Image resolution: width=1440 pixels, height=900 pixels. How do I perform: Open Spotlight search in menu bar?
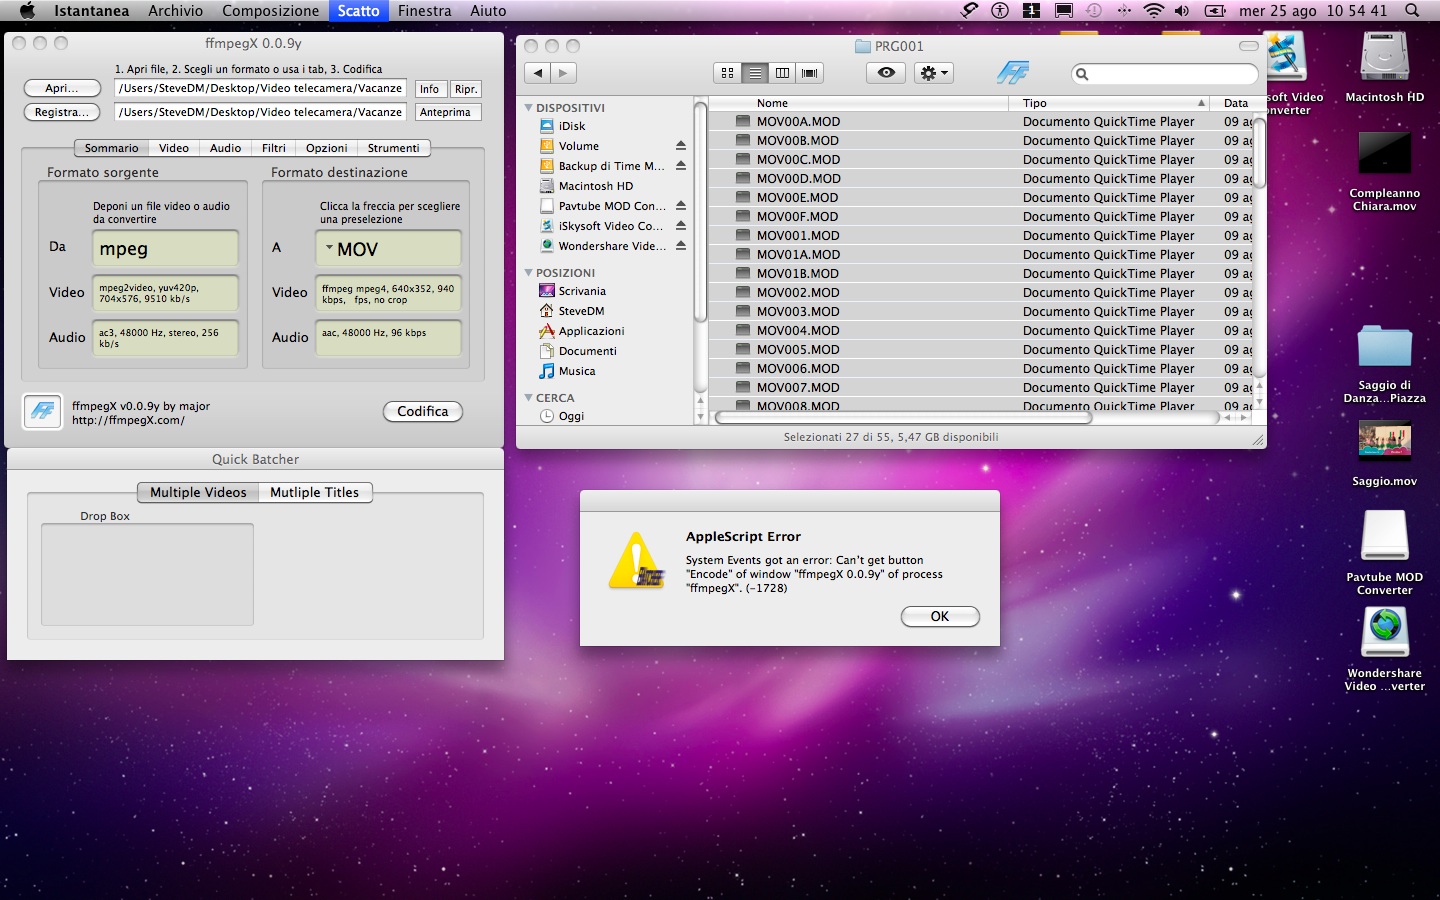[x=1412, y=11]
